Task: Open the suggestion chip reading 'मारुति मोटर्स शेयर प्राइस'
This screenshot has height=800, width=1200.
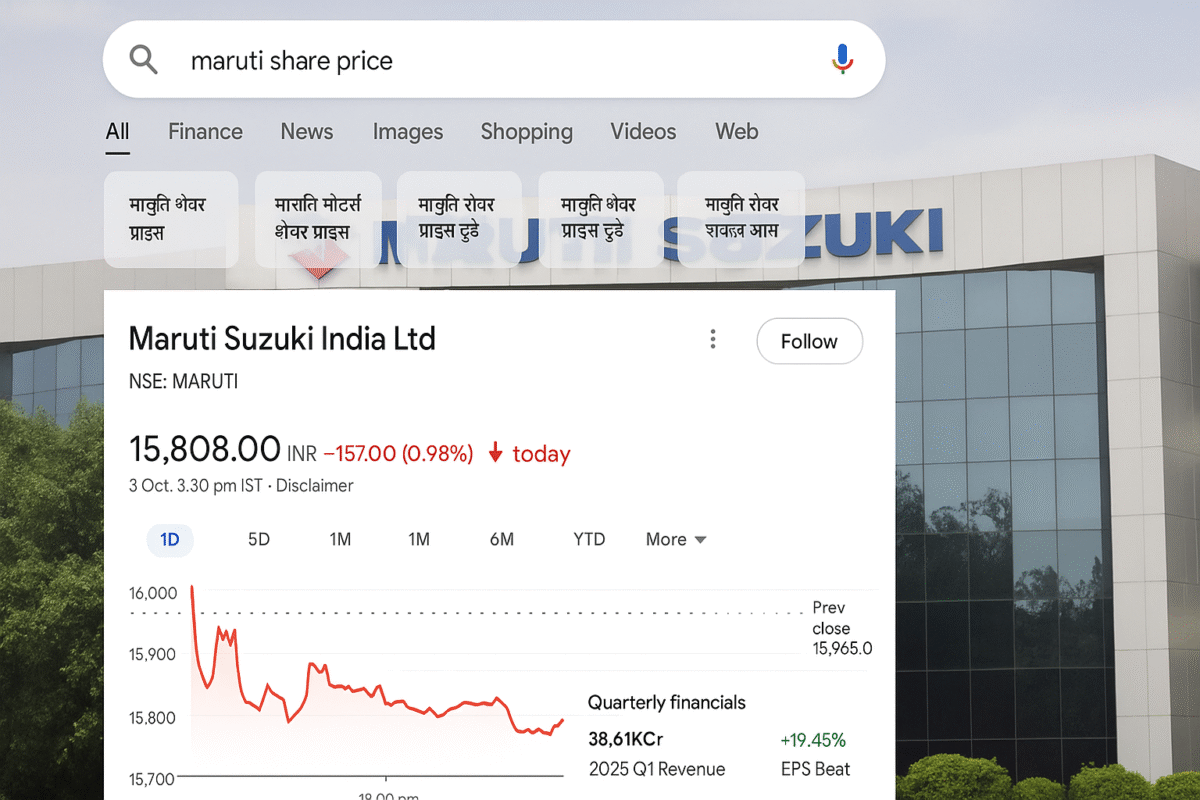Action: [318, 219]
